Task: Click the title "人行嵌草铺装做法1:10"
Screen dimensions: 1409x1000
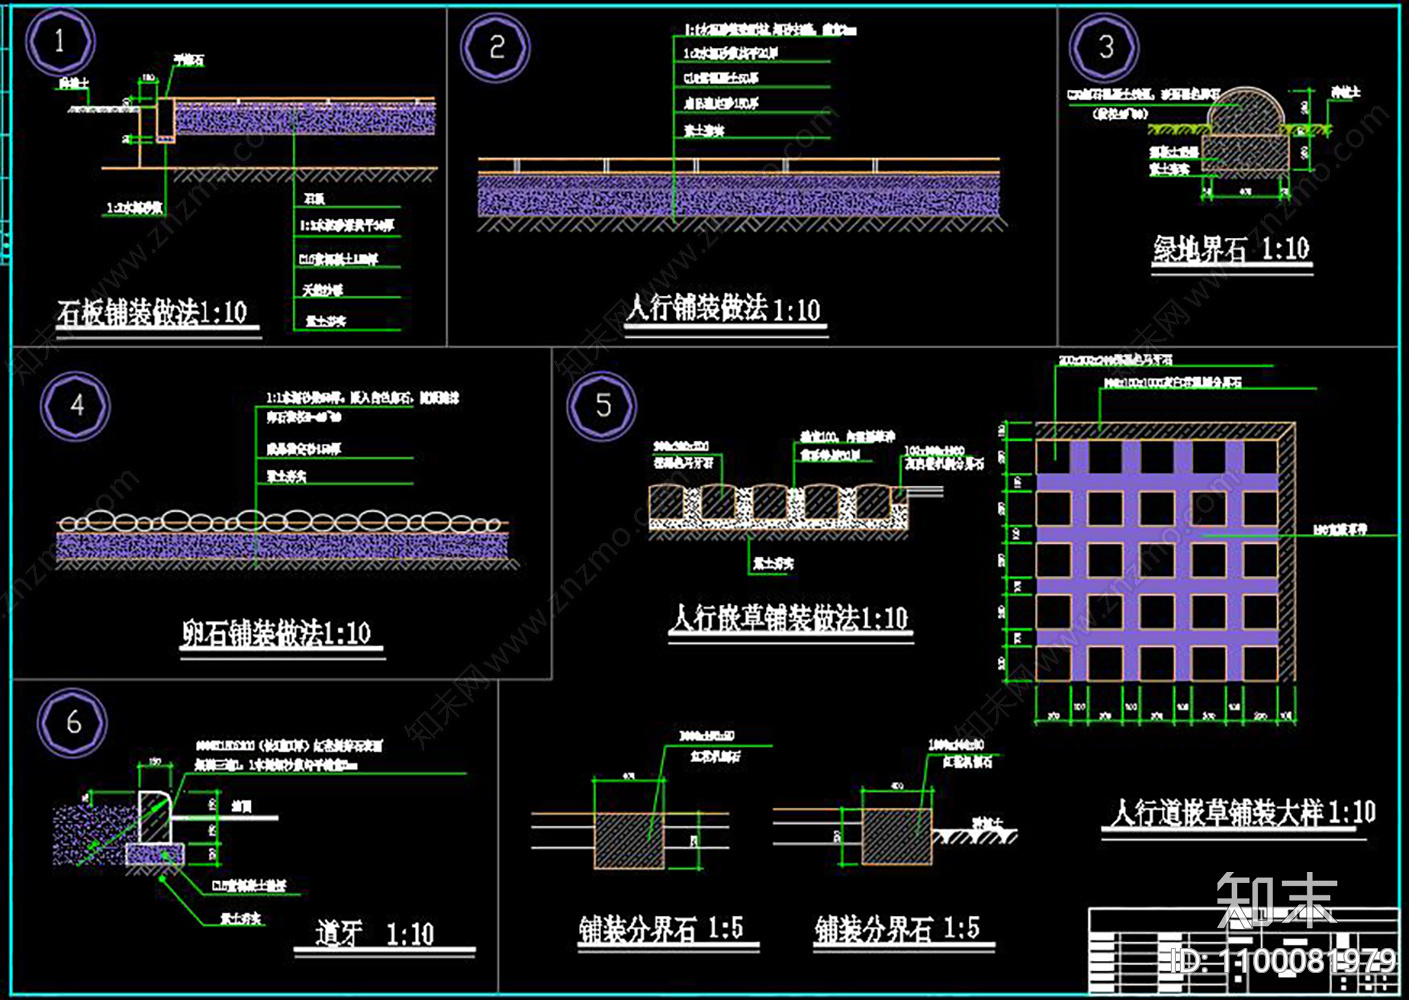Action: (x=789, y=618)
